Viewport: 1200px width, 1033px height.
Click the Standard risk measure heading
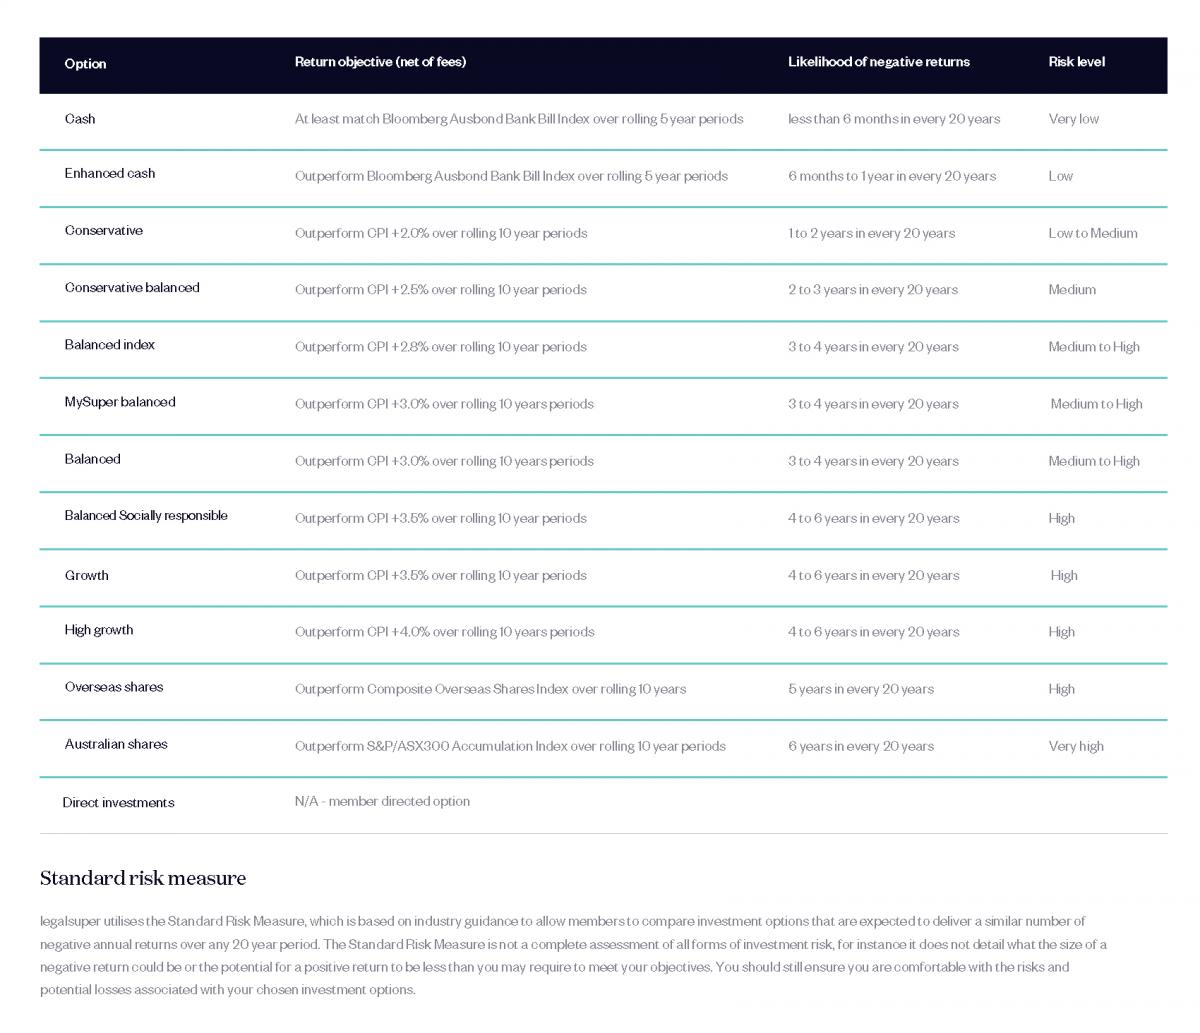pyautogui.click(x=143, y=878)
